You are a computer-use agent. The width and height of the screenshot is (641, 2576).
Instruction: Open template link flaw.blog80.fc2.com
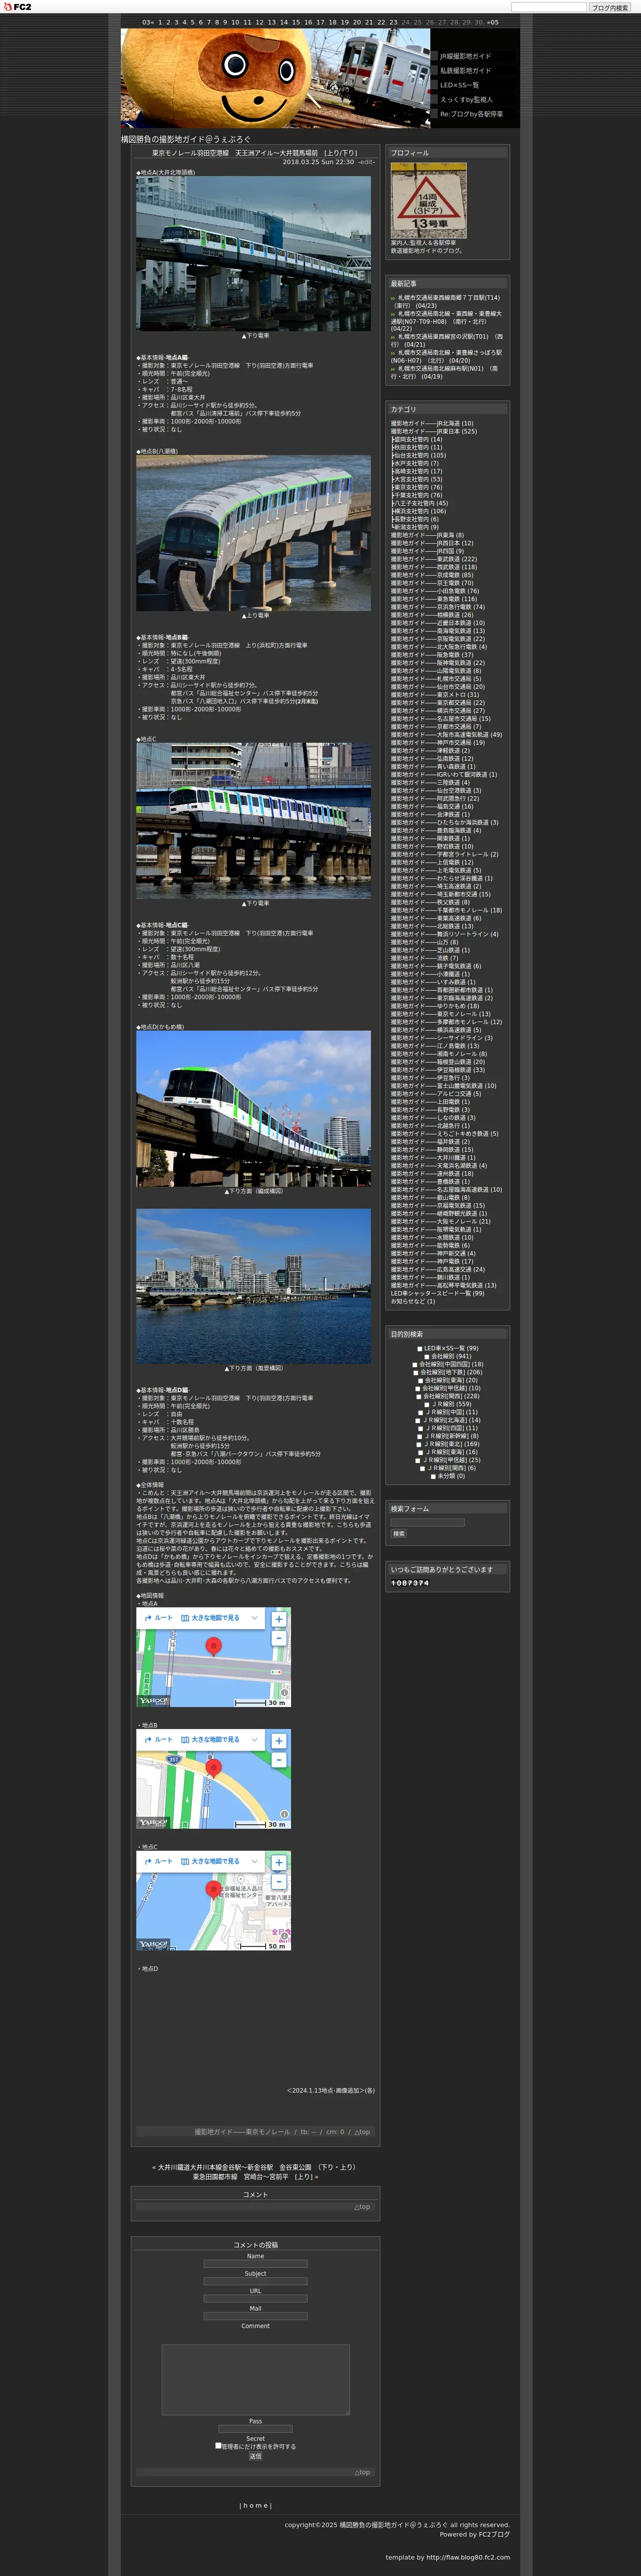tap(469, 2557)
